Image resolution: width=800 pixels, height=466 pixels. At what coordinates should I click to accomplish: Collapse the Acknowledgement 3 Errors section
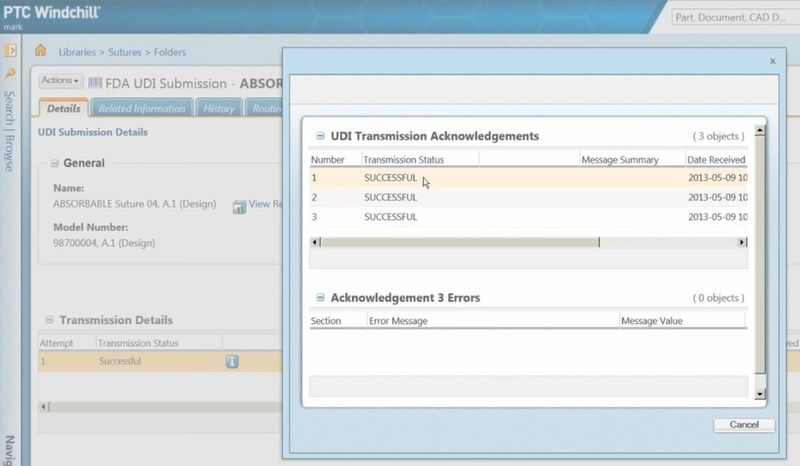click(320, 298)
